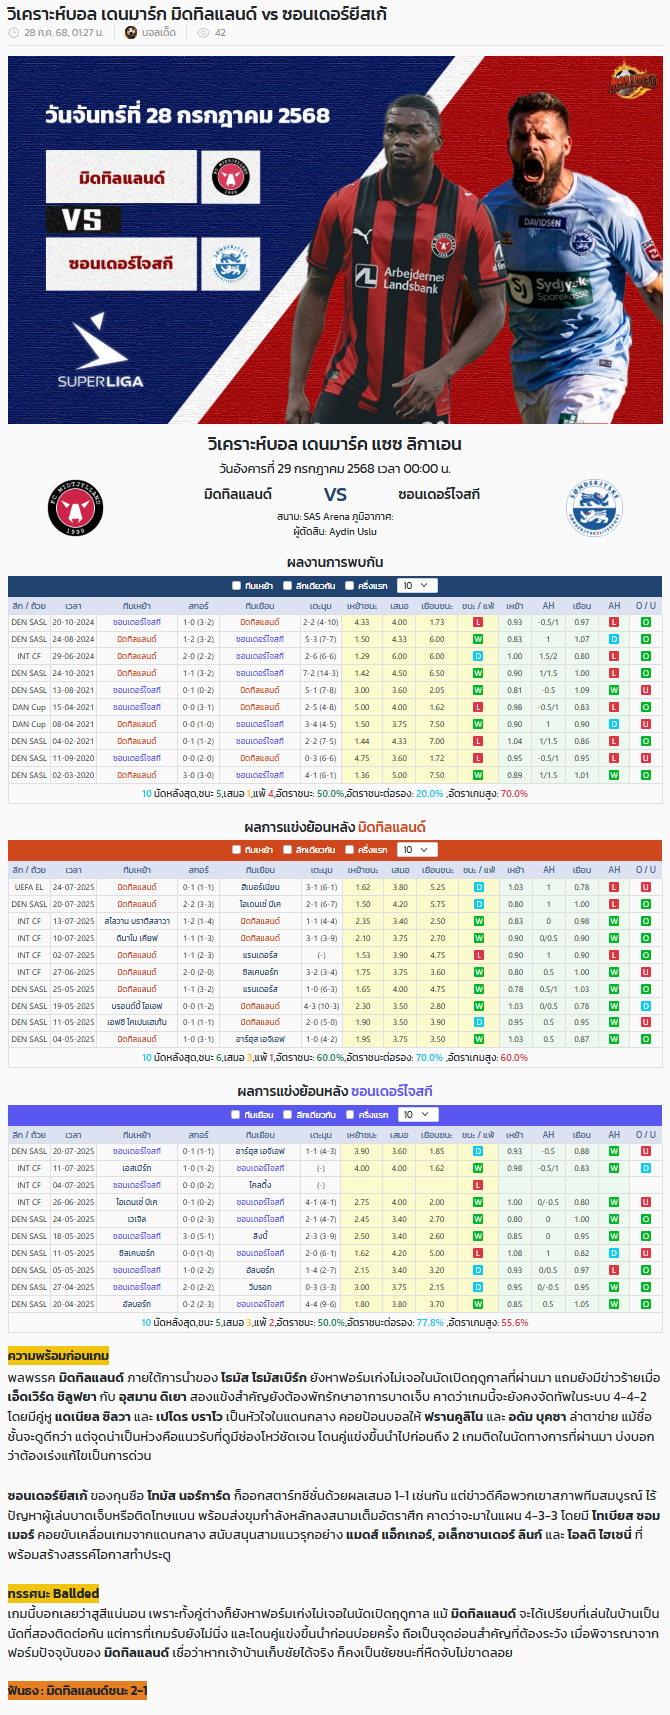The image size is (670, 1715).
Task: Click 77.8% handicap rate under Sønderjyske table
Action: click(x=429, y=1322)
